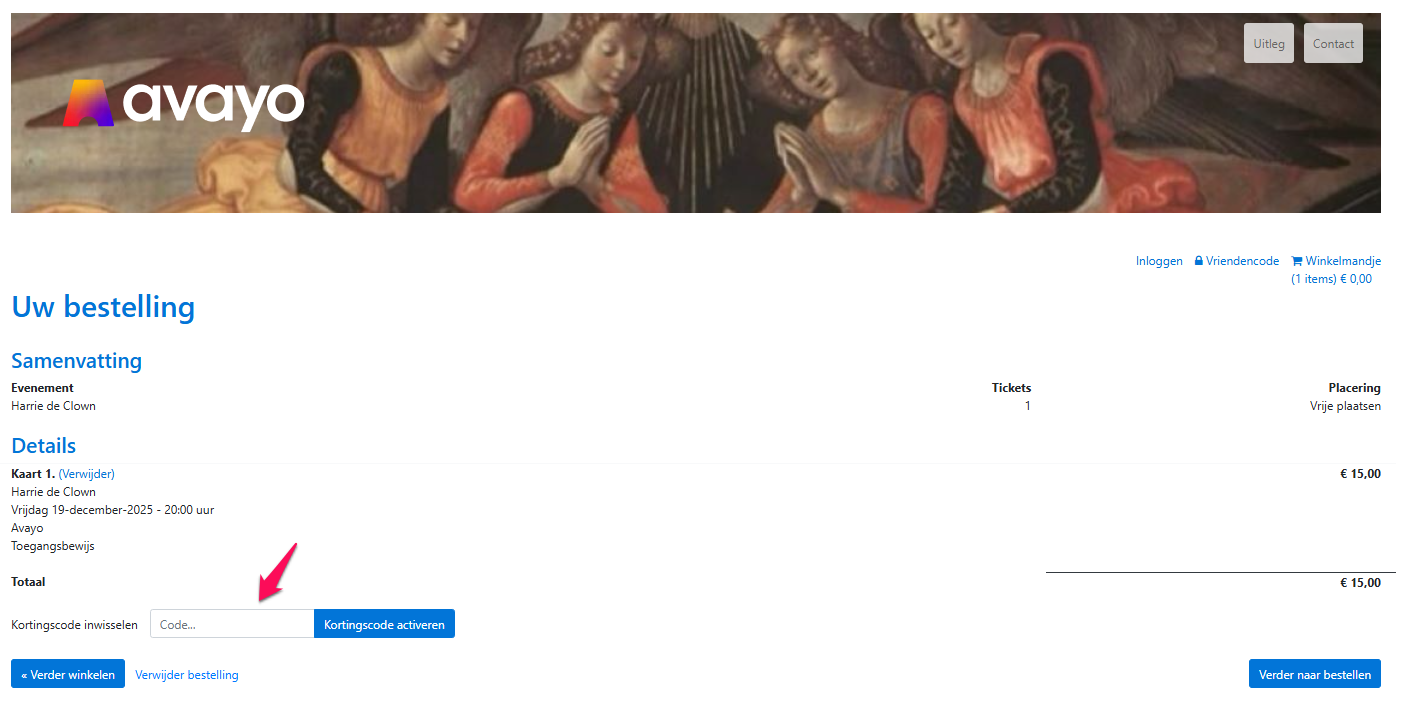Click the Uw bestelling heading
Screen dimensions: 1405x718
click(103, 307)
